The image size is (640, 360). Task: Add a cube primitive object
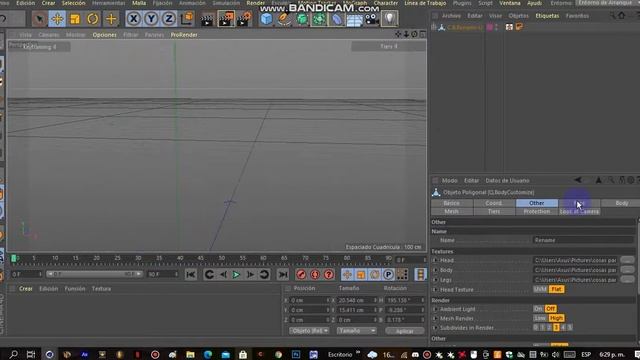coord(266,19)
